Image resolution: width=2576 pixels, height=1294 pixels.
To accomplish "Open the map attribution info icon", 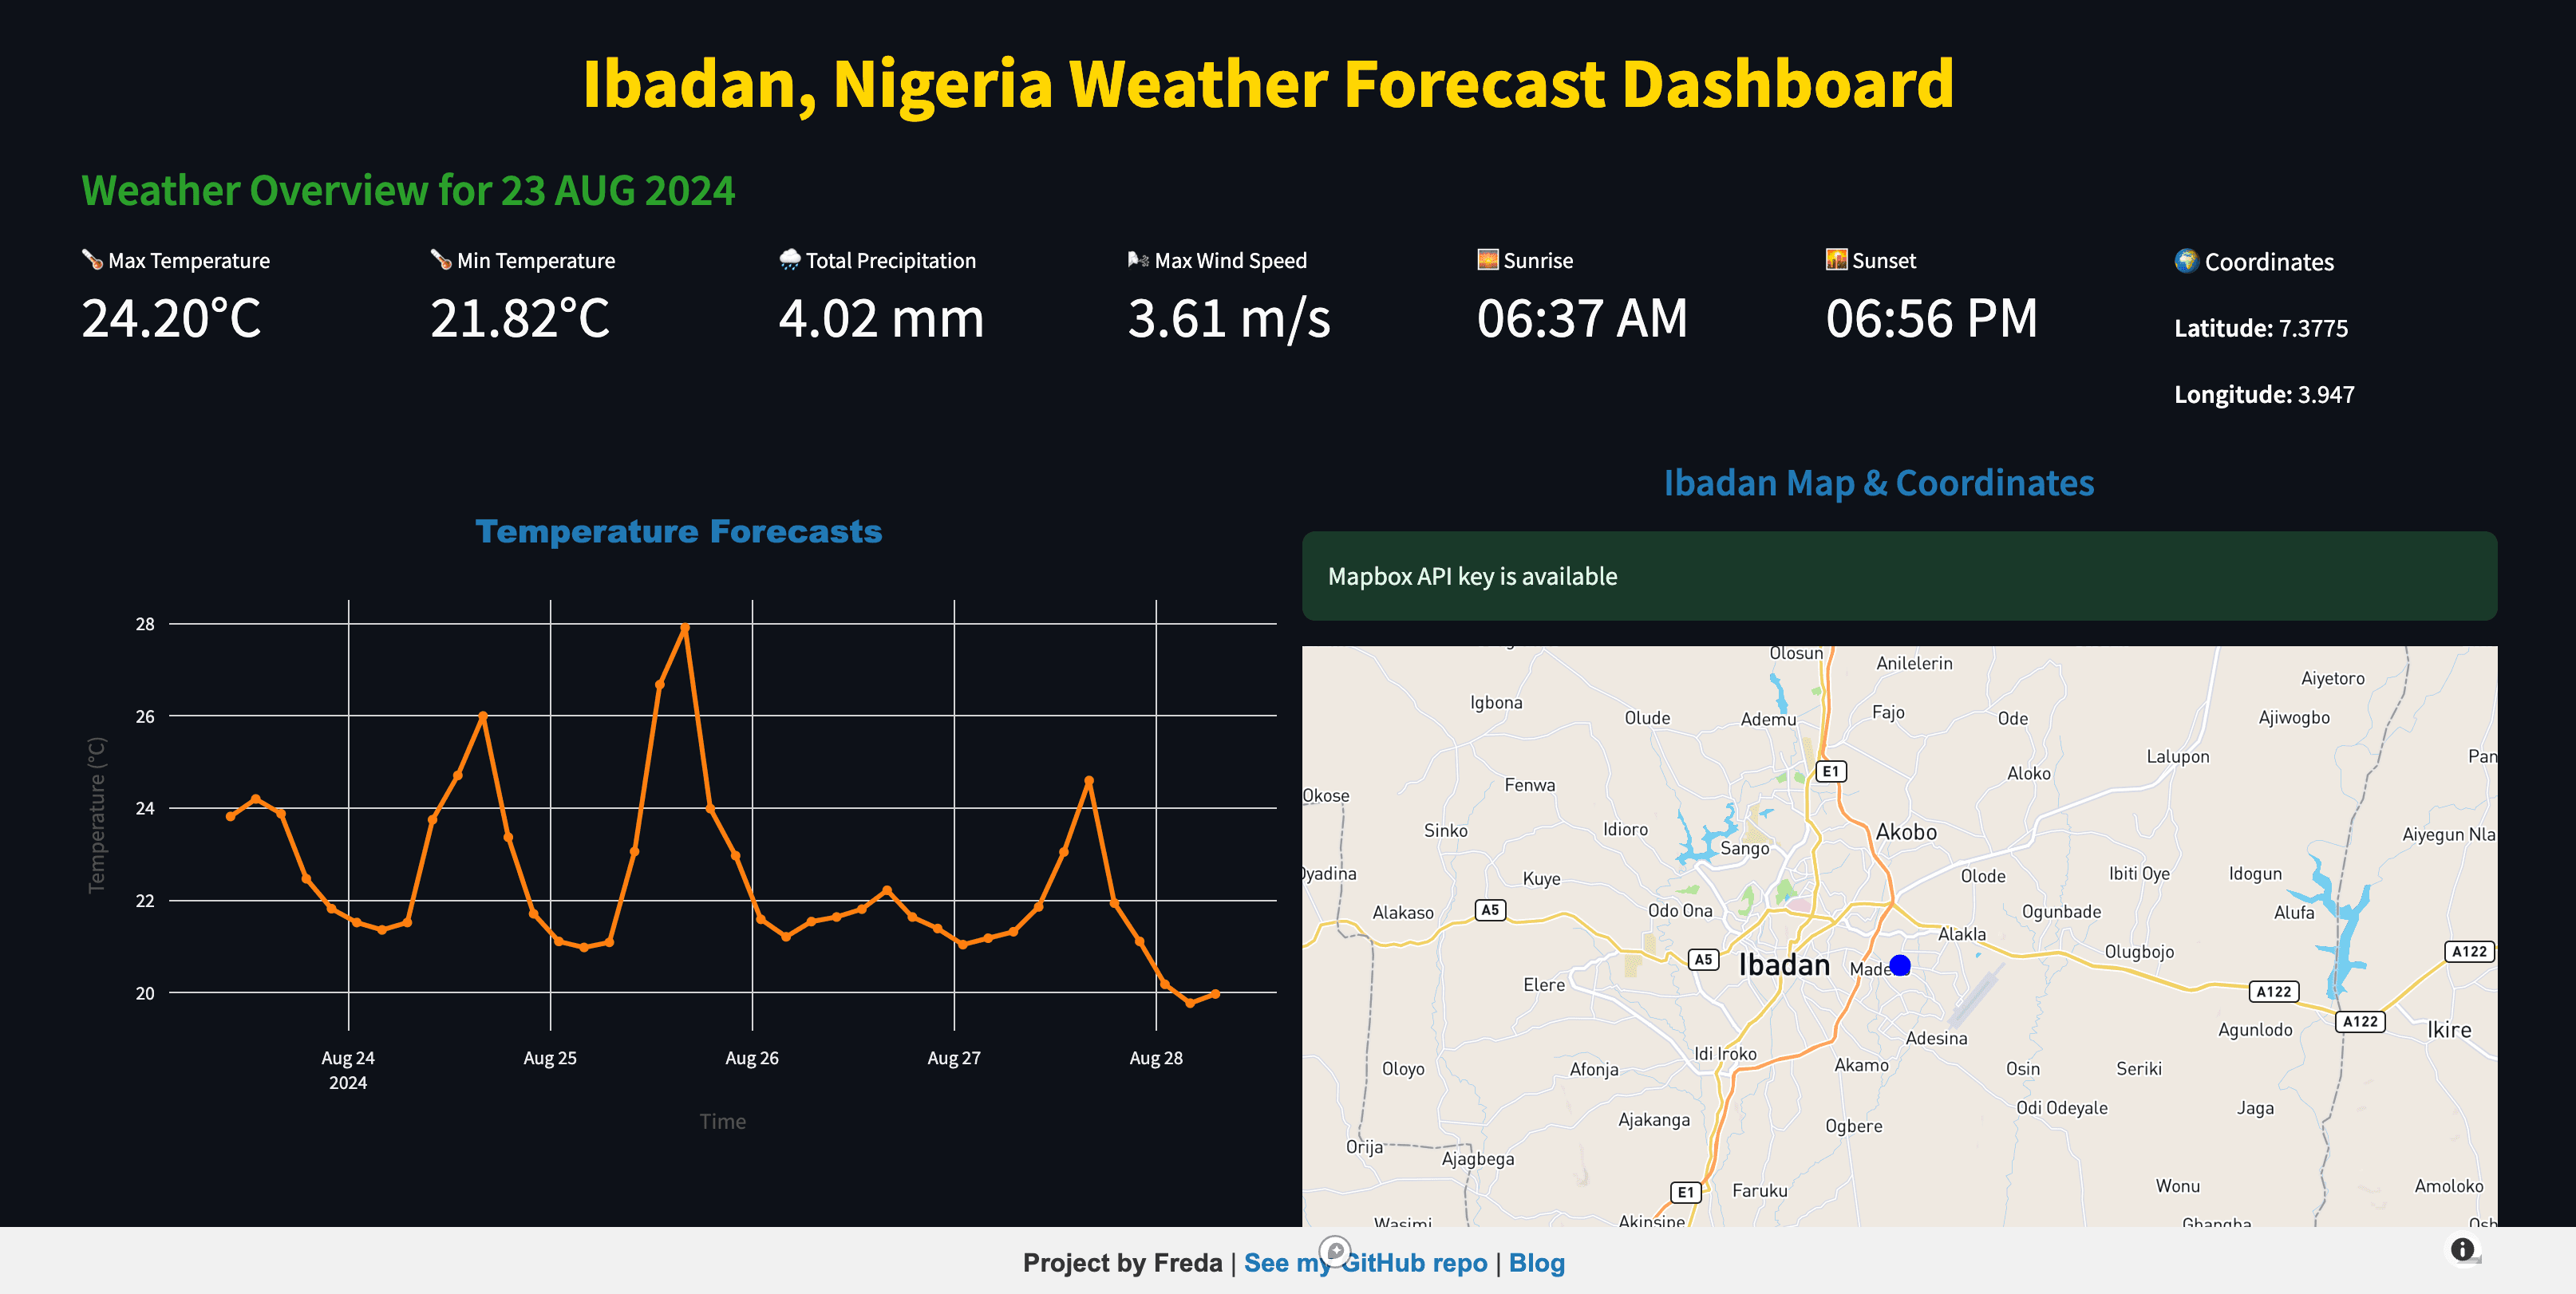I will tap(2462, 1249).
